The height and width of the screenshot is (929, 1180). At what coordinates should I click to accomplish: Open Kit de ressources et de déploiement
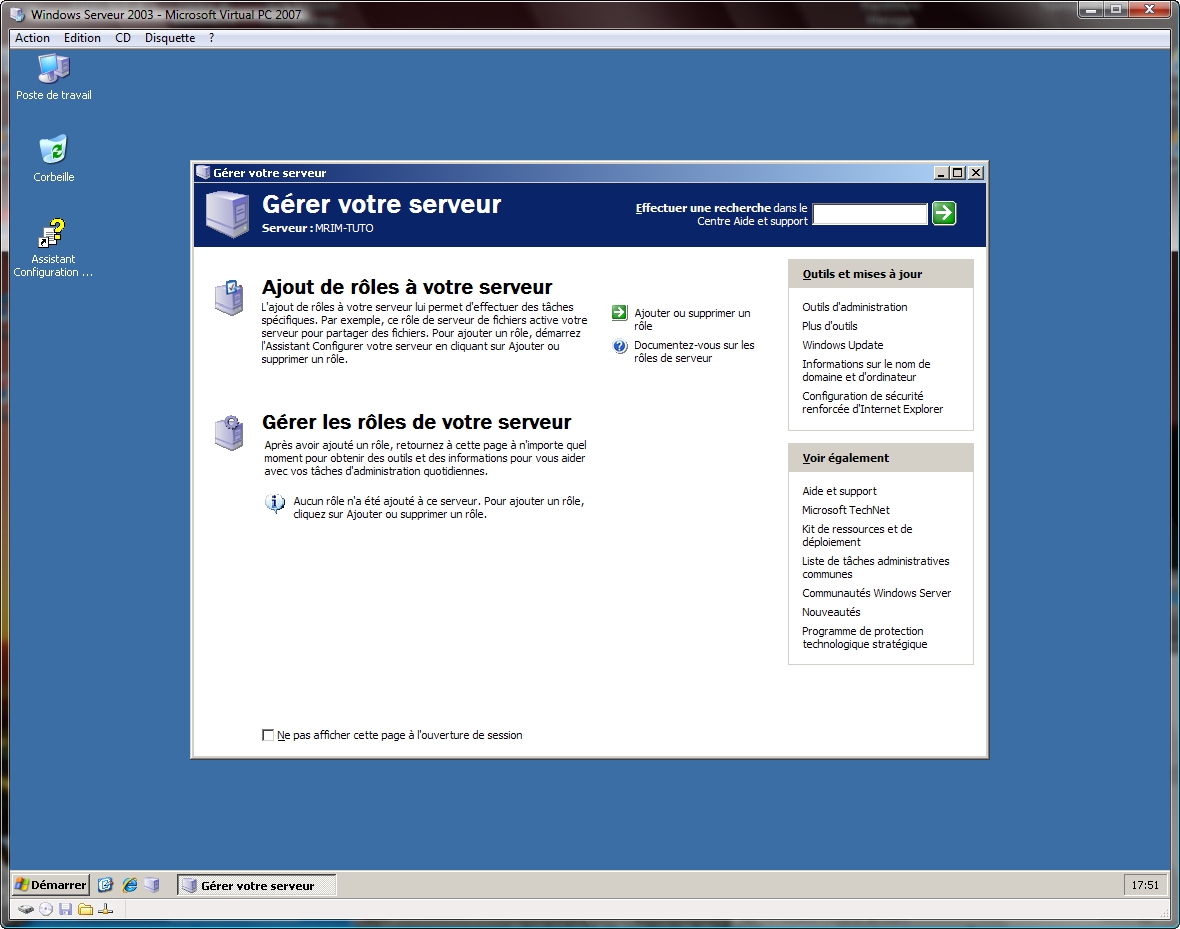pos(856,535)
